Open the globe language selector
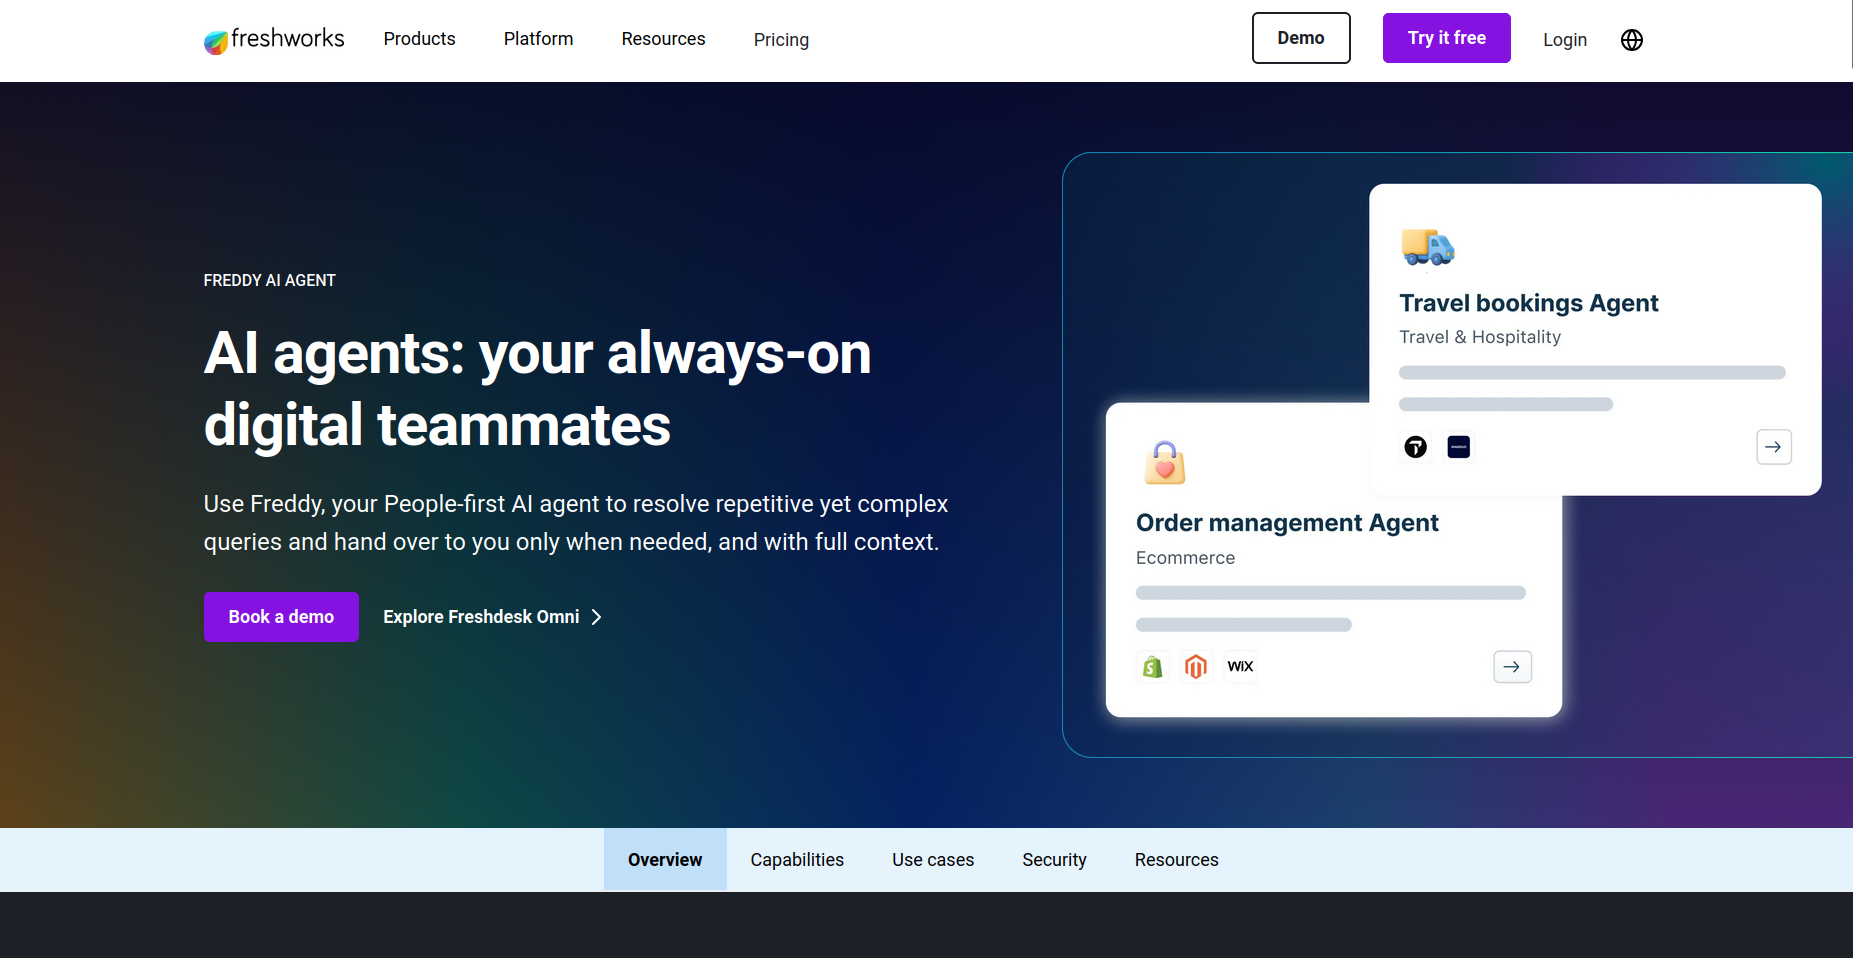Screen dimensions: 1853x958 (x=1631, y=40)
